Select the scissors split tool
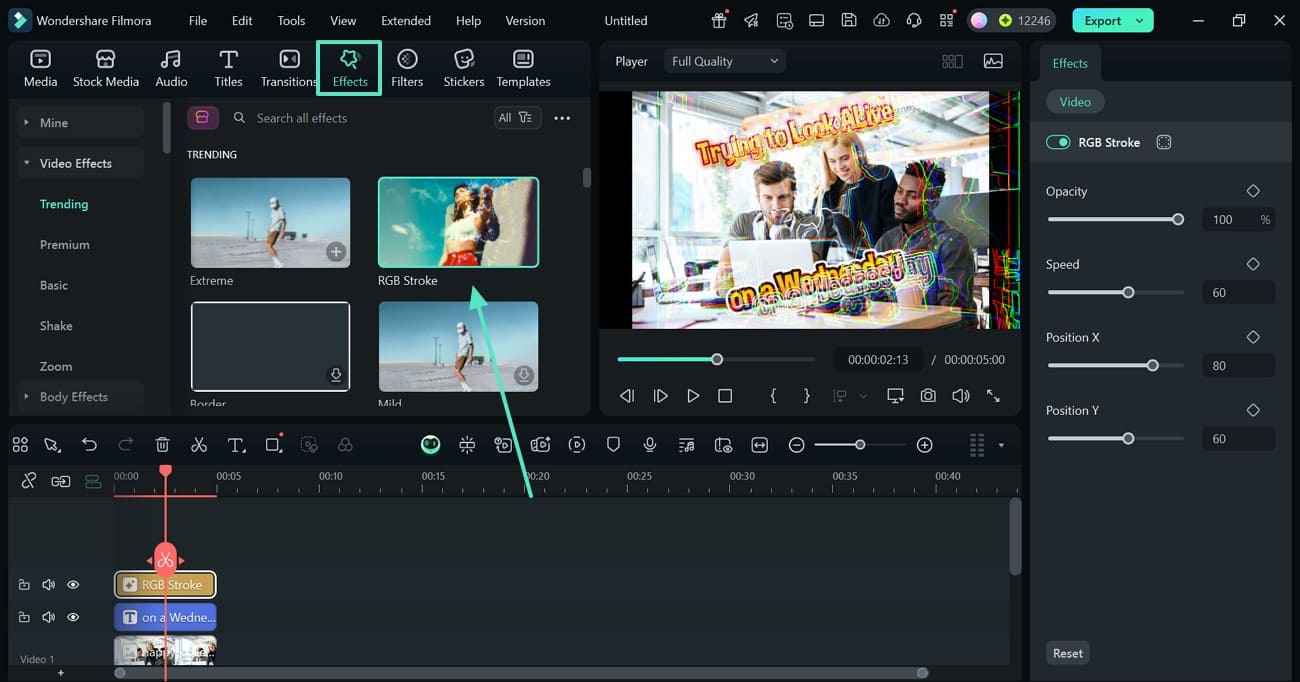The width and height of the screenshot is (1300, 682). (x=199, y=444)
